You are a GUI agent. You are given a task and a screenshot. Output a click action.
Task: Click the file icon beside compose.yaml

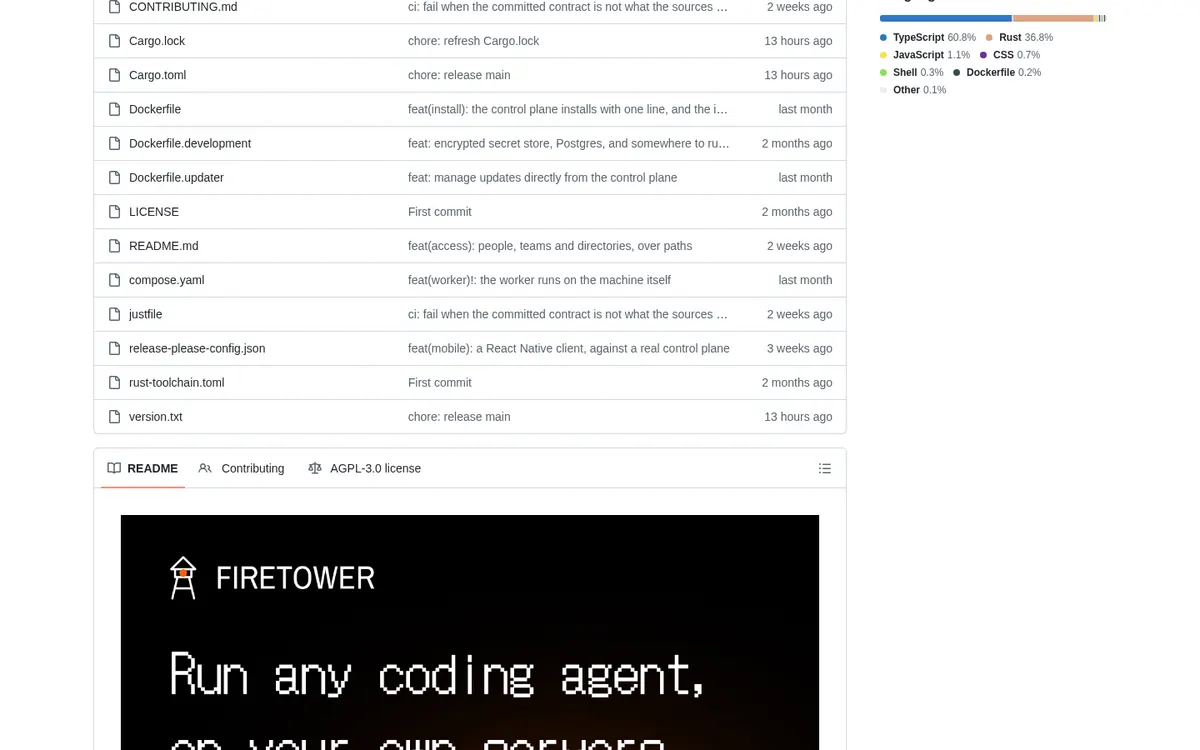tap(115, 280)
